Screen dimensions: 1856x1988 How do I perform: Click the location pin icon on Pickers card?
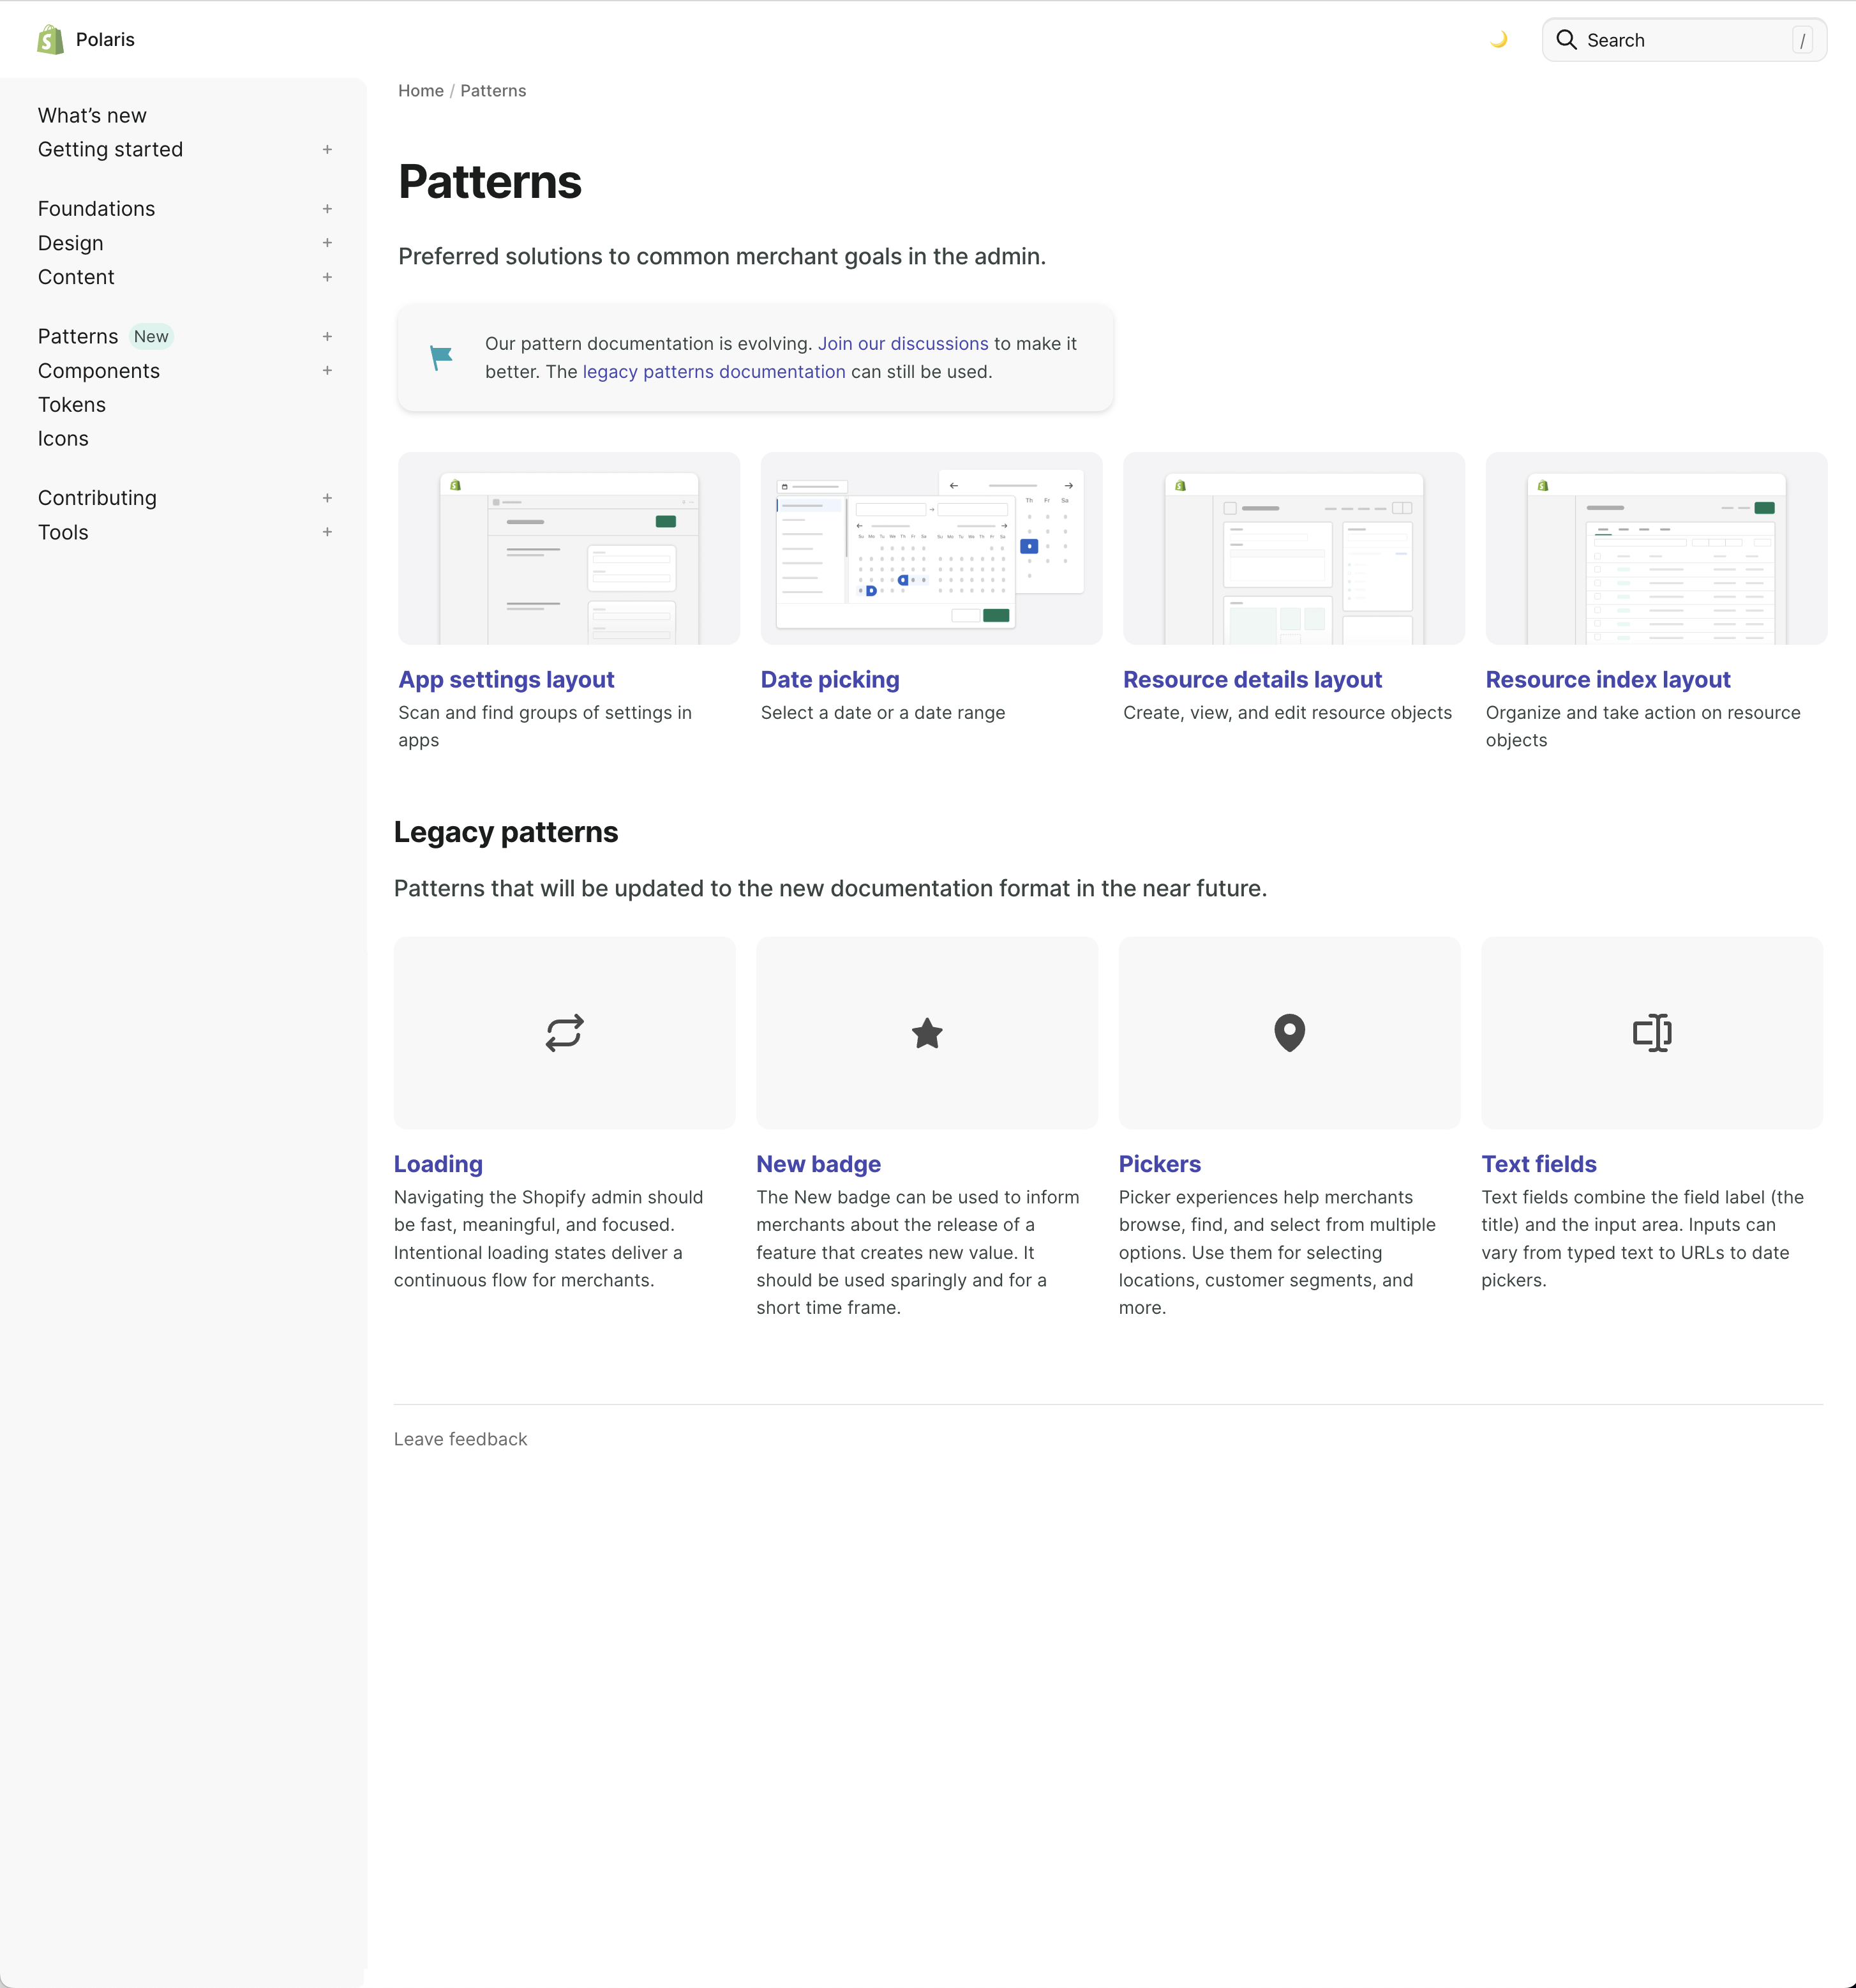(1289, 1033)
